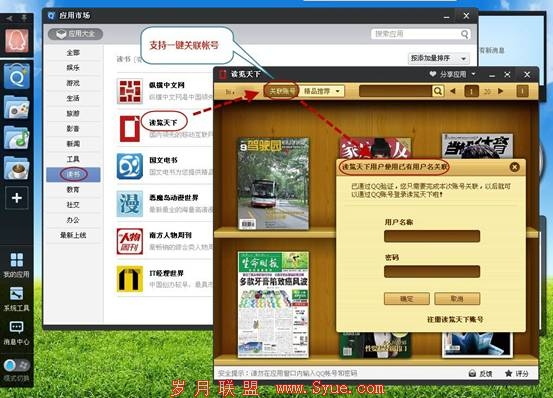This screenshot has width=553, height=398.
Task: Click the 应用大全 button in app market
Action: point(75,34)
